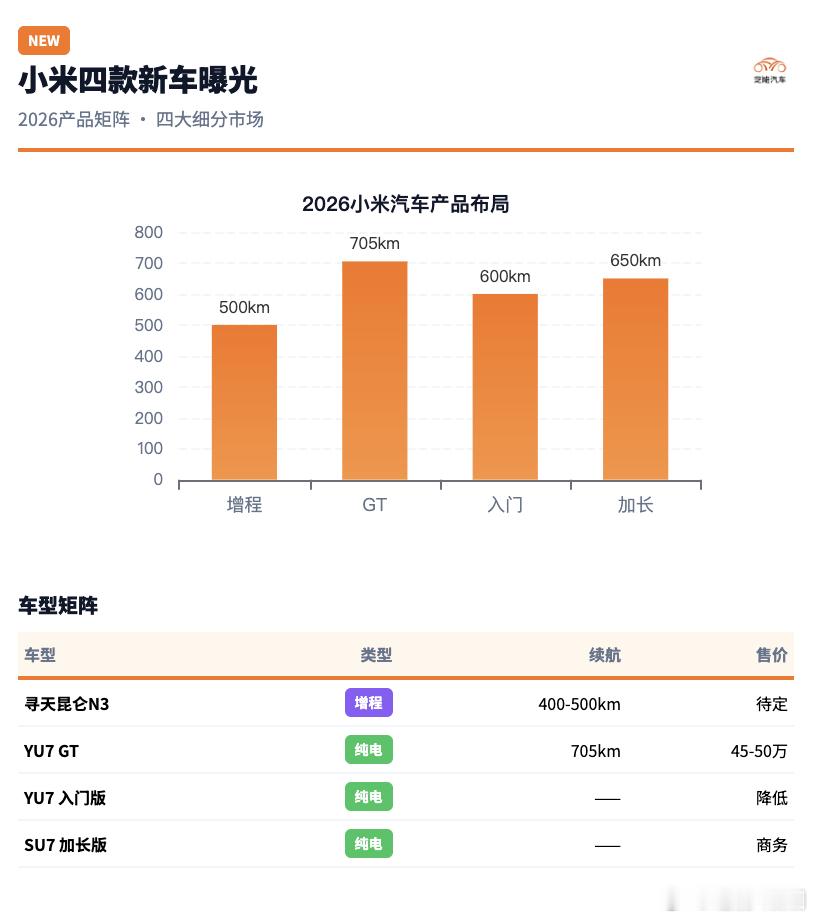Click the 车型 column header
Viewport: 814px width, 920px height.
pyautogui.click(x=40, y=655)
